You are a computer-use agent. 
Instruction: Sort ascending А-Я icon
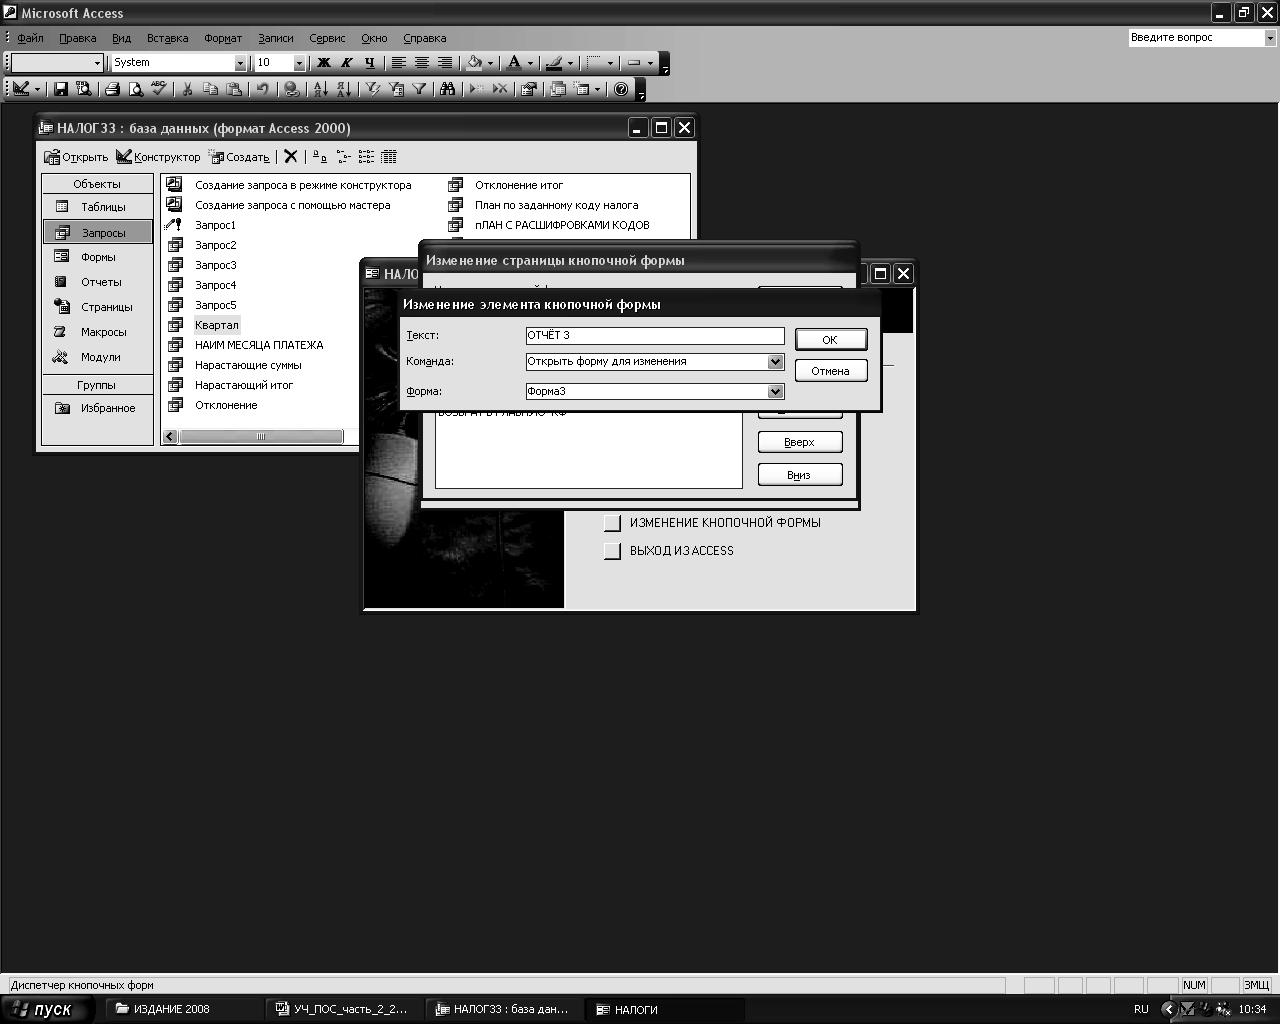pos(320,89)
